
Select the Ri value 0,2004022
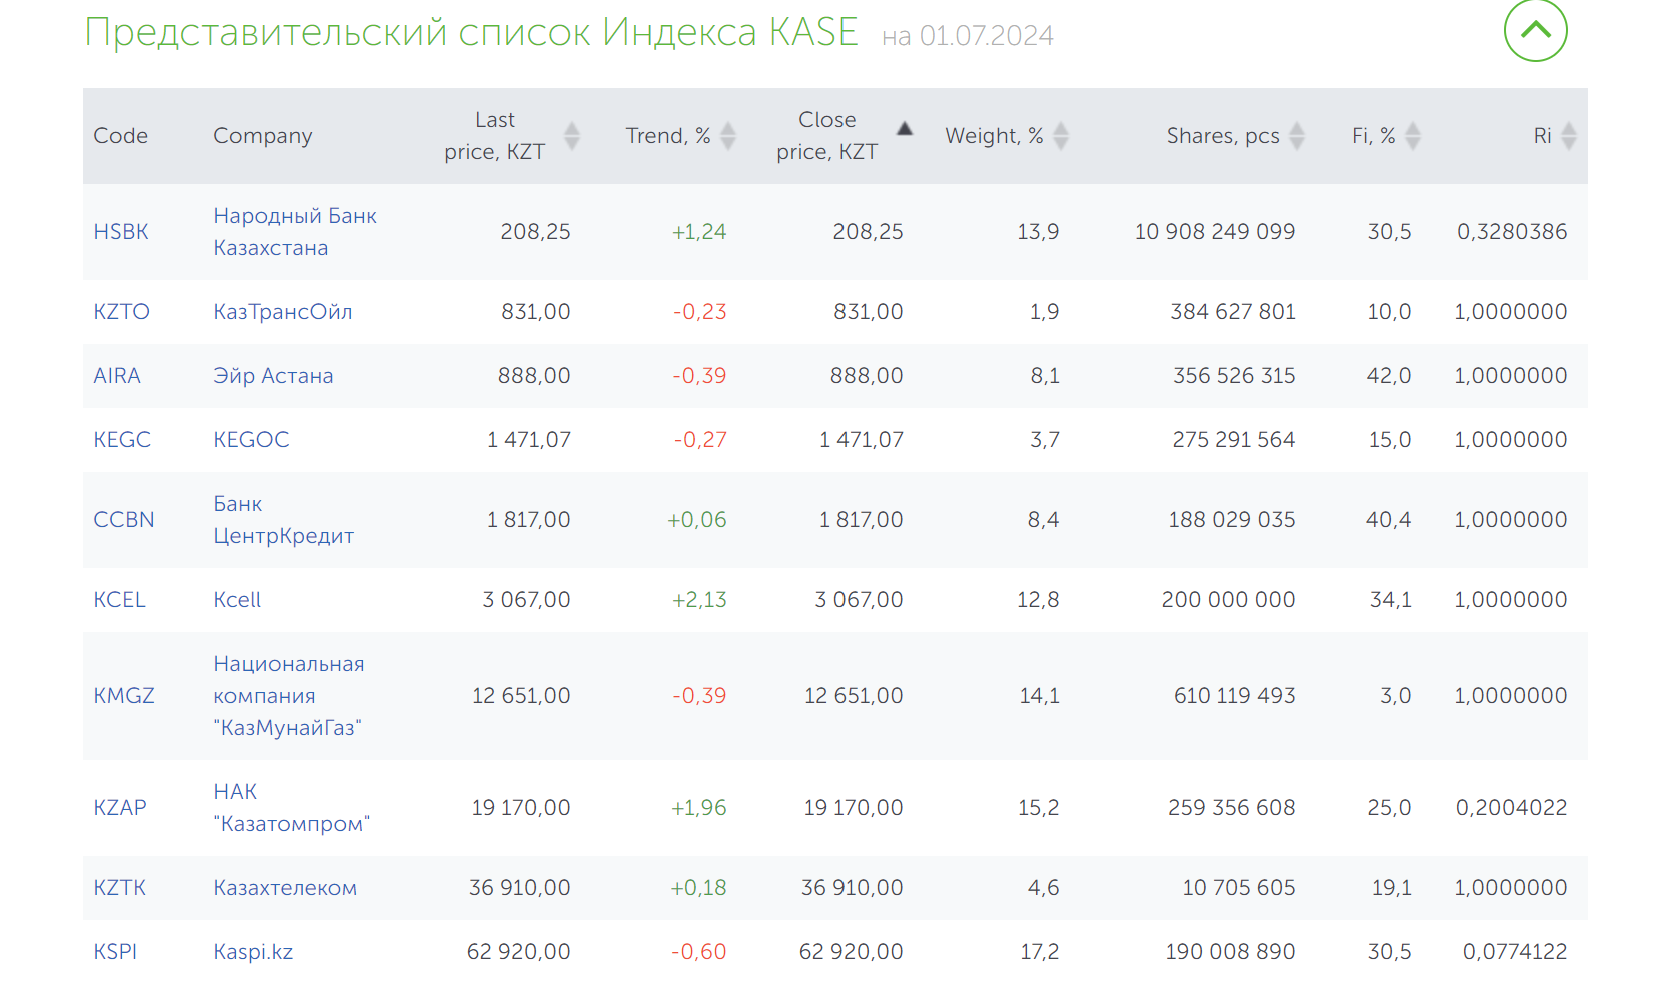[1511, 808]
